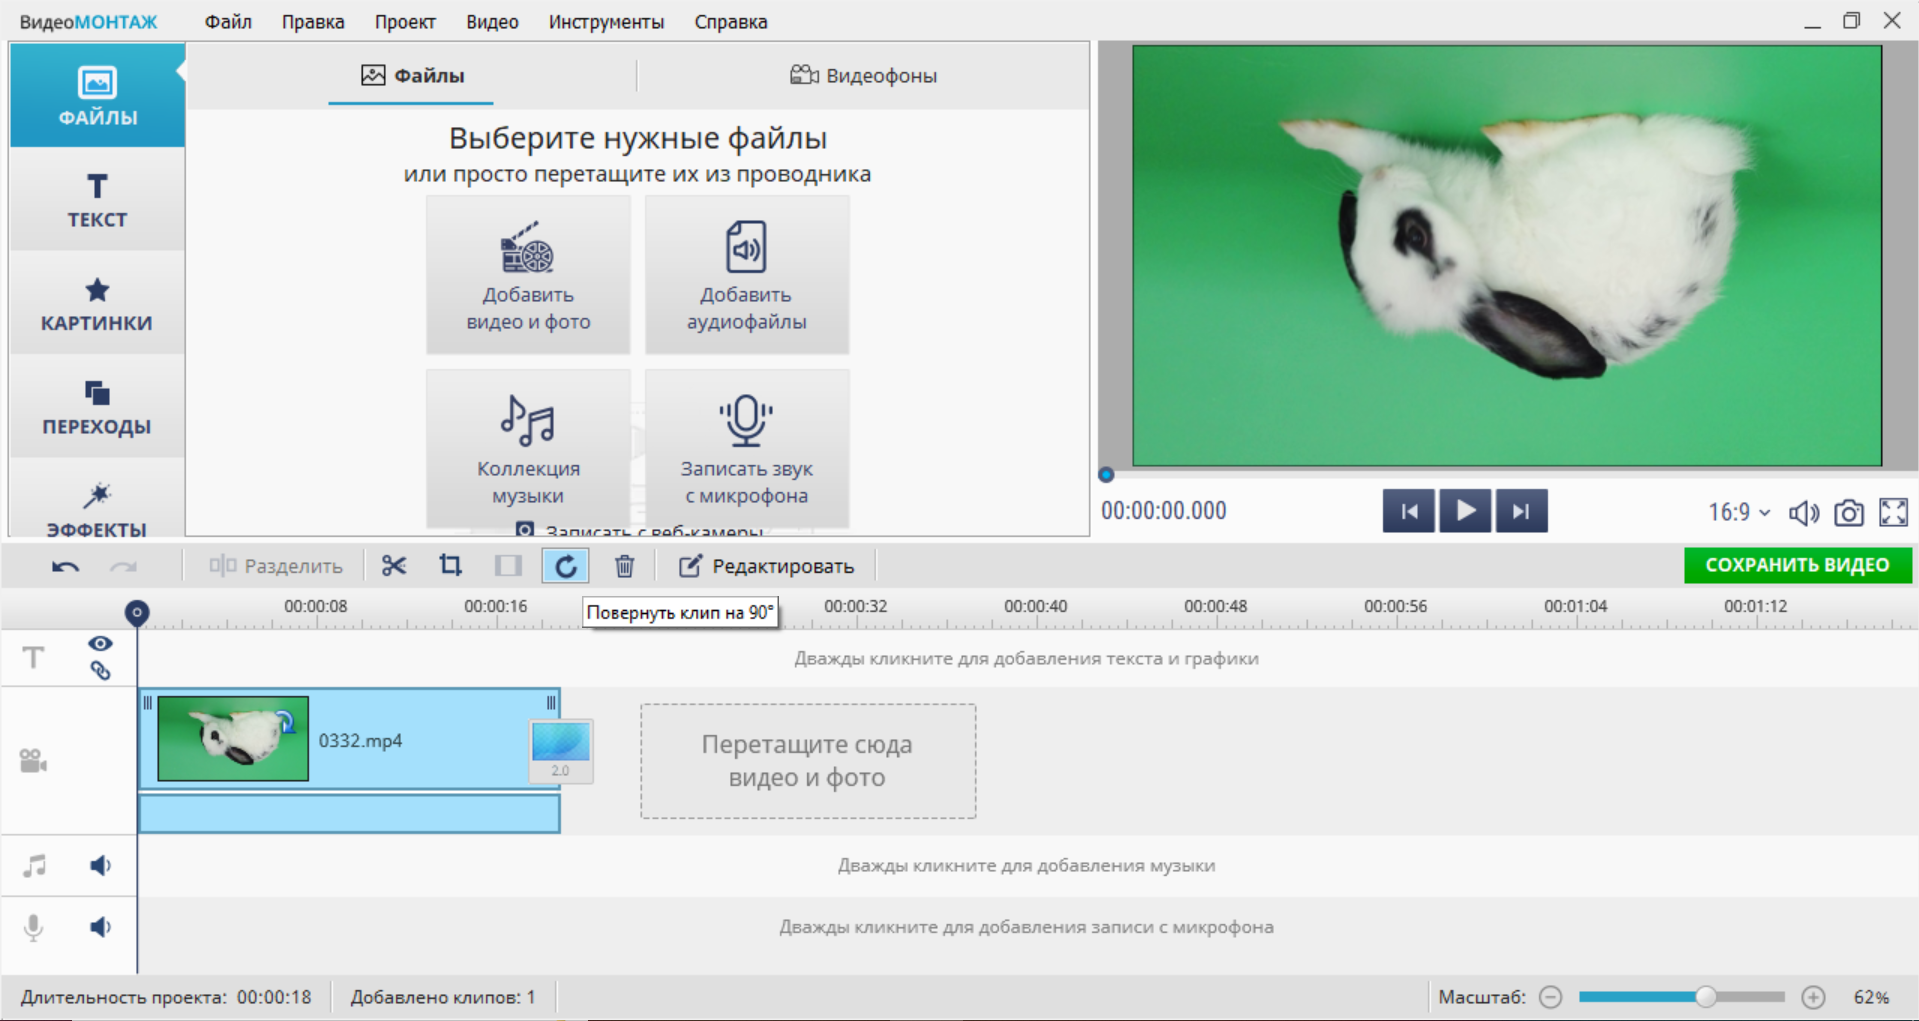Enter fullscreen preview mode
Image resolution: width=1919 pixels, height=1021 pixels.
[x=1893, y=512]
